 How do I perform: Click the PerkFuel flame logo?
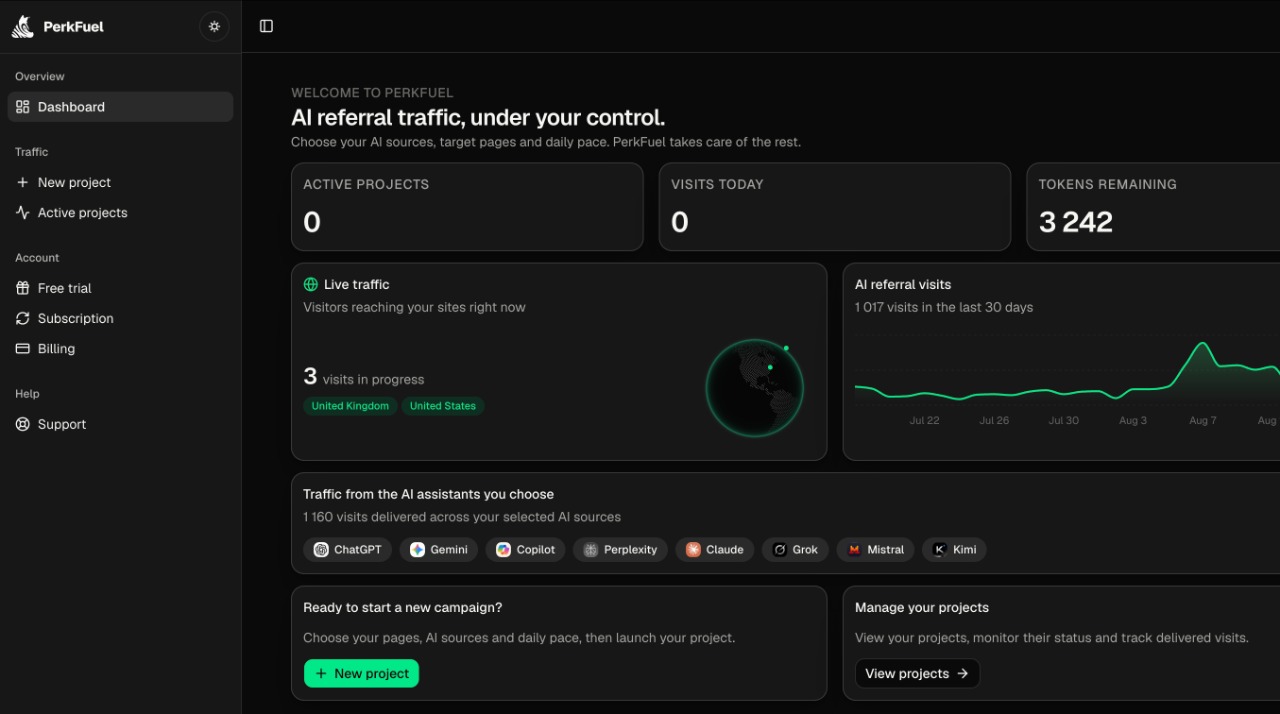pyautogui.click(x=23, y=27)
